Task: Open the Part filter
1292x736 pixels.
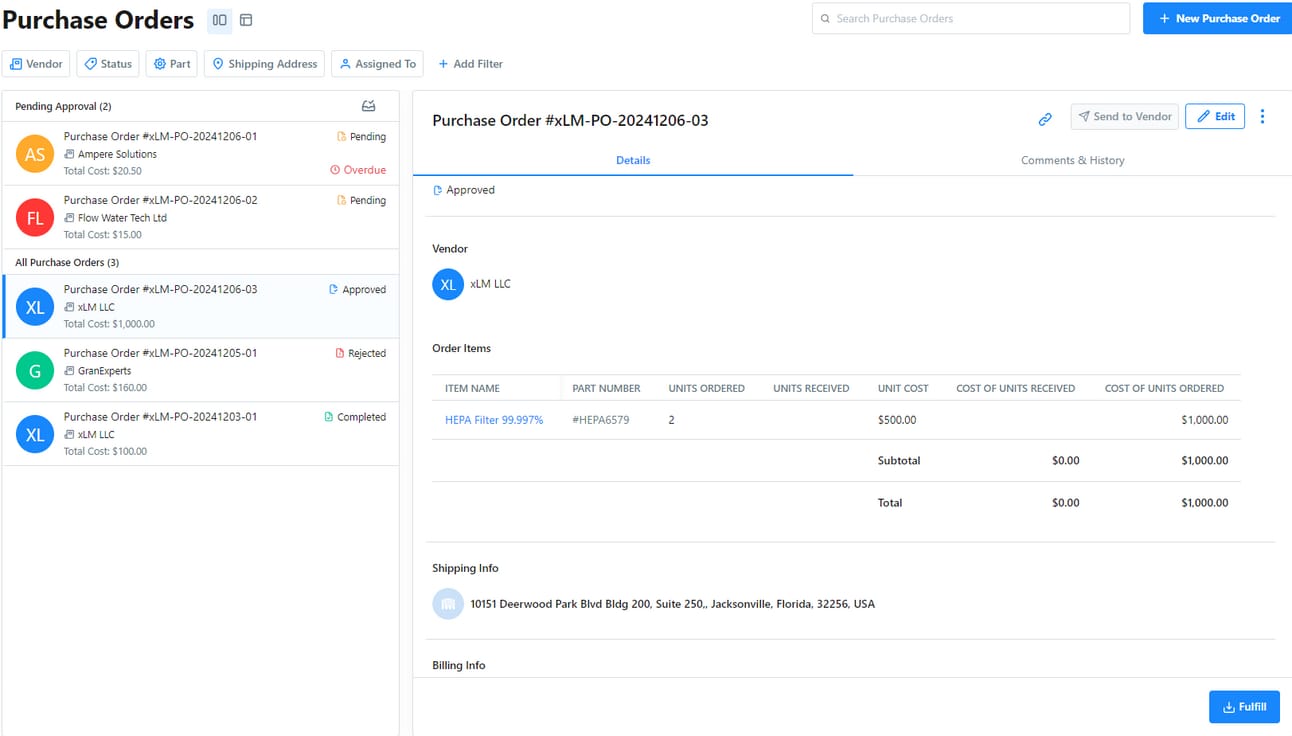Action: [x=172, y=64]
